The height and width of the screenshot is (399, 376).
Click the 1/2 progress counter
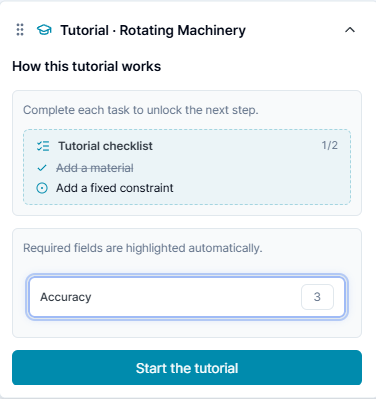[329, 145]
